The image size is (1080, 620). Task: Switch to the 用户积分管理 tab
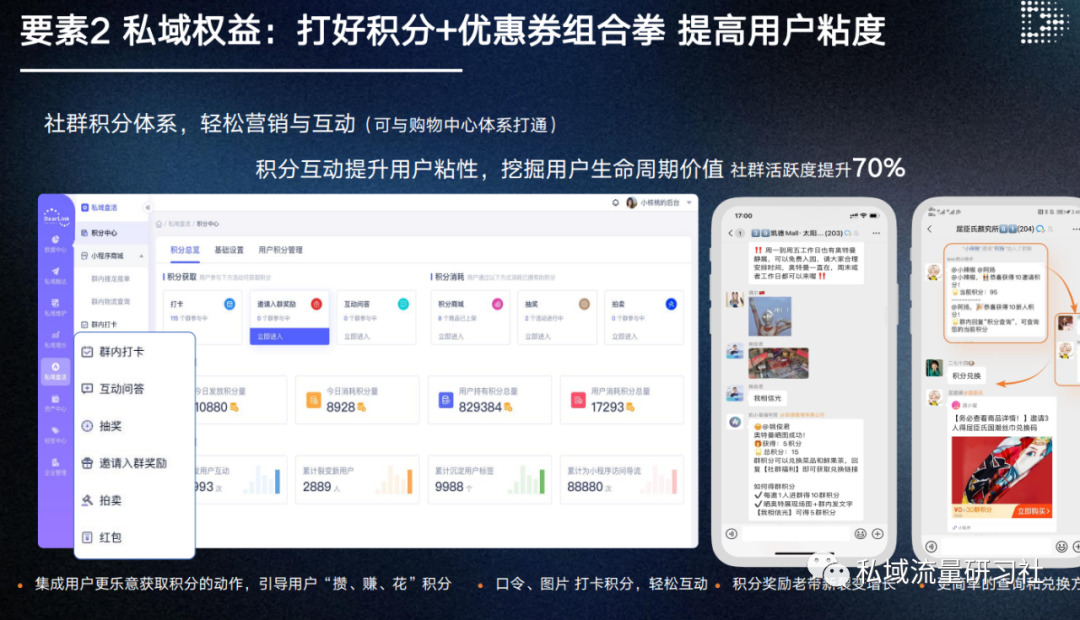(280, 250)
